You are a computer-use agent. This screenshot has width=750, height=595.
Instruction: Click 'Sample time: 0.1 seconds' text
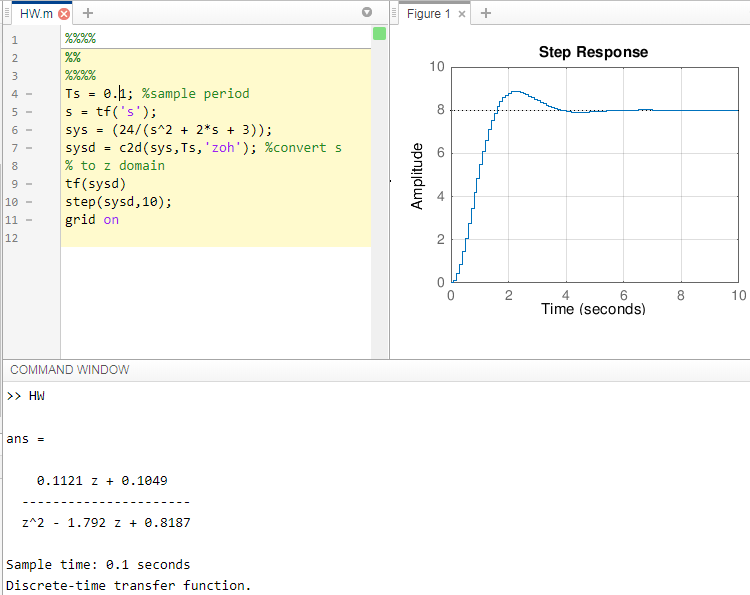[98, 564]
